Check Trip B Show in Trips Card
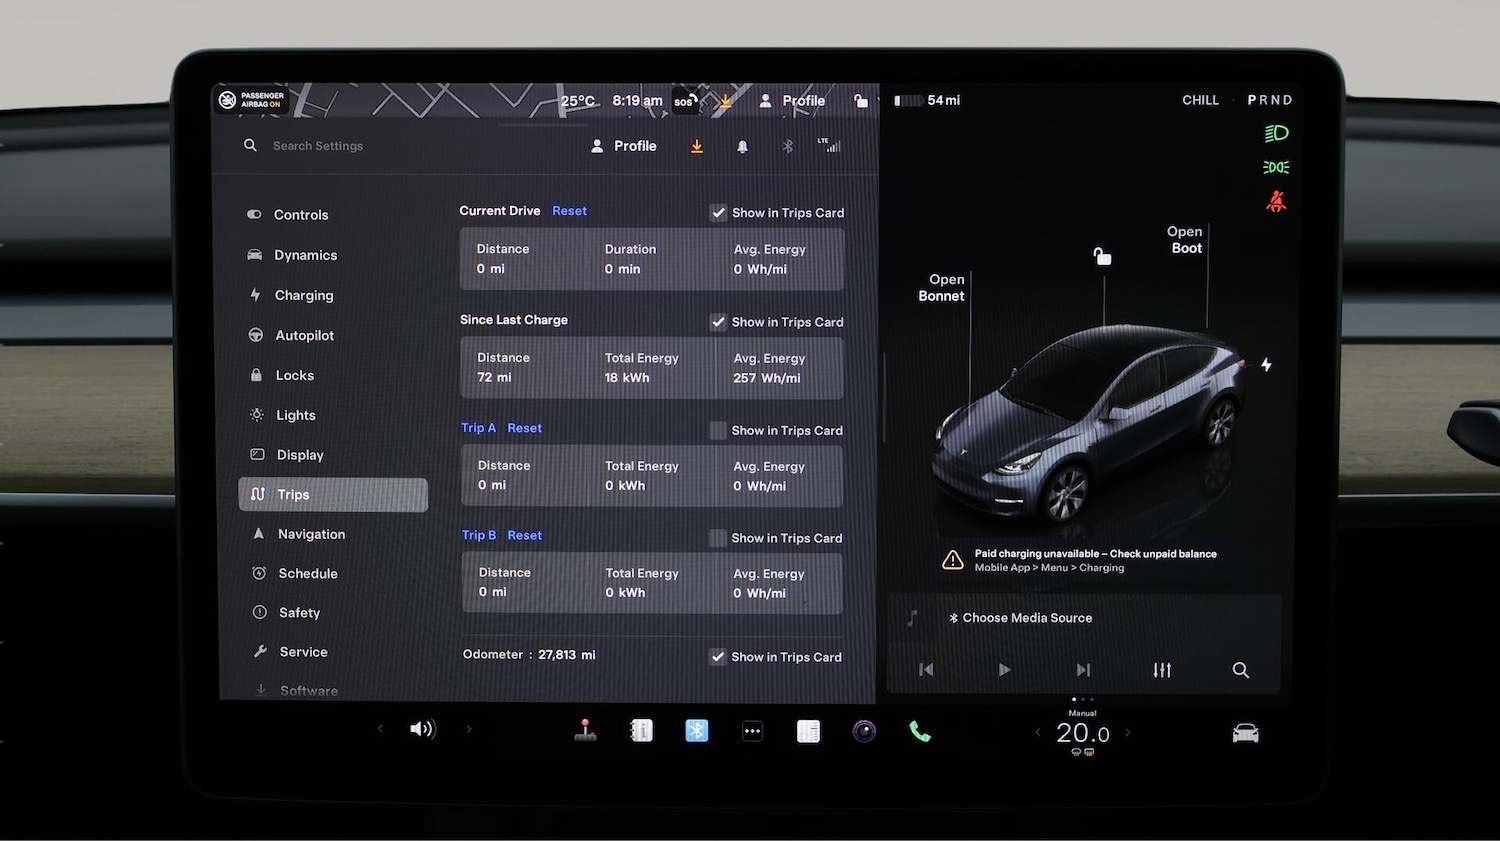 [718, 538]
